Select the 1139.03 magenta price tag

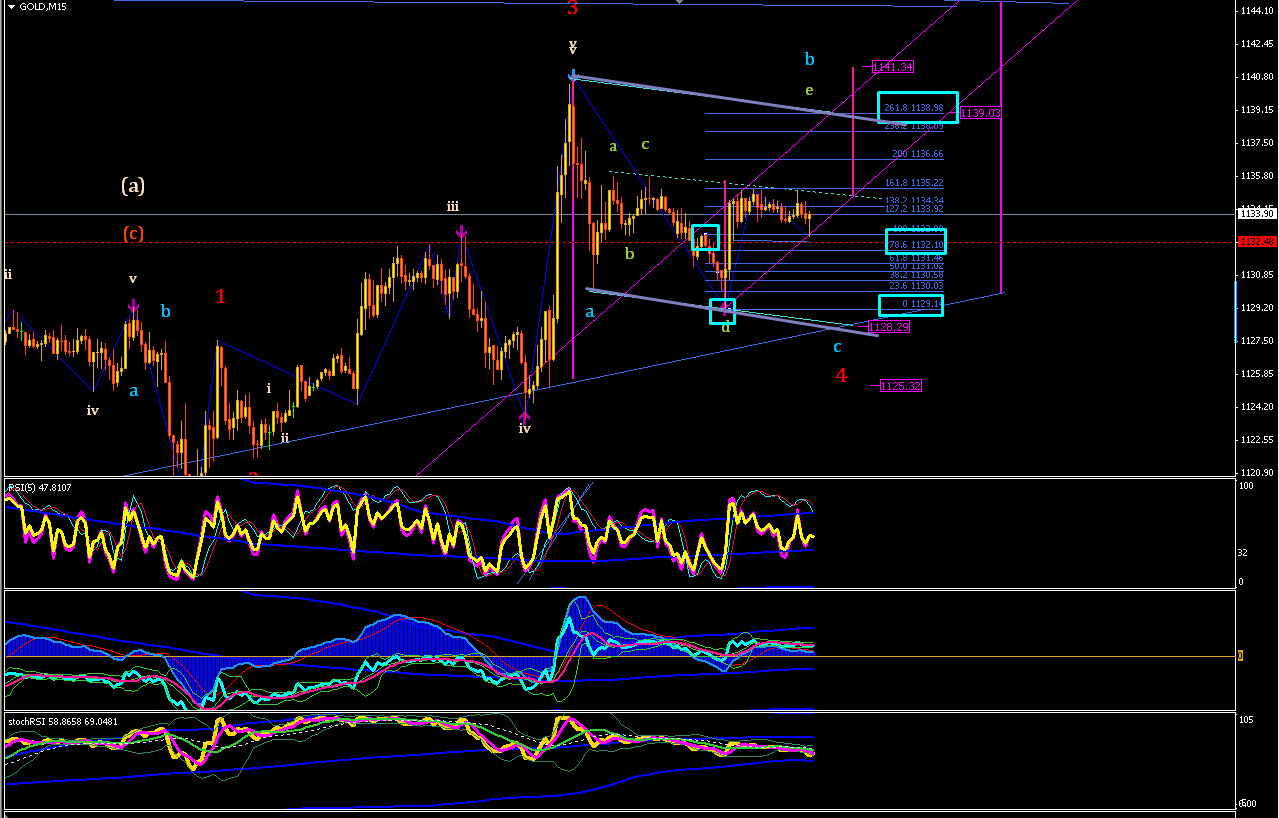980,113
